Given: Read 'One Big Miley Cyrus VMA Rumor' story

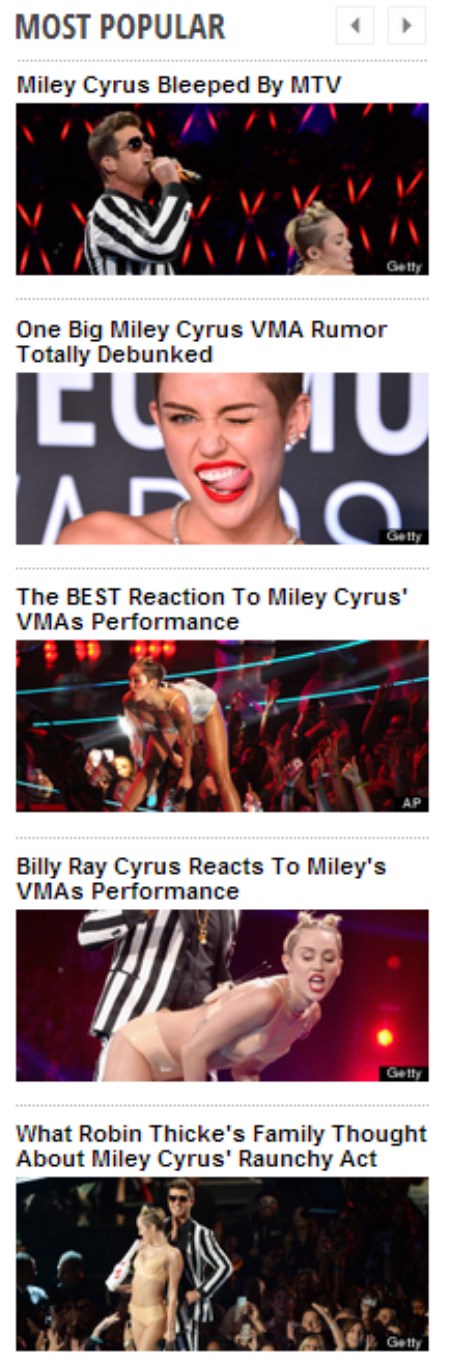Looking at the screenshot, I should click(201, 342).
